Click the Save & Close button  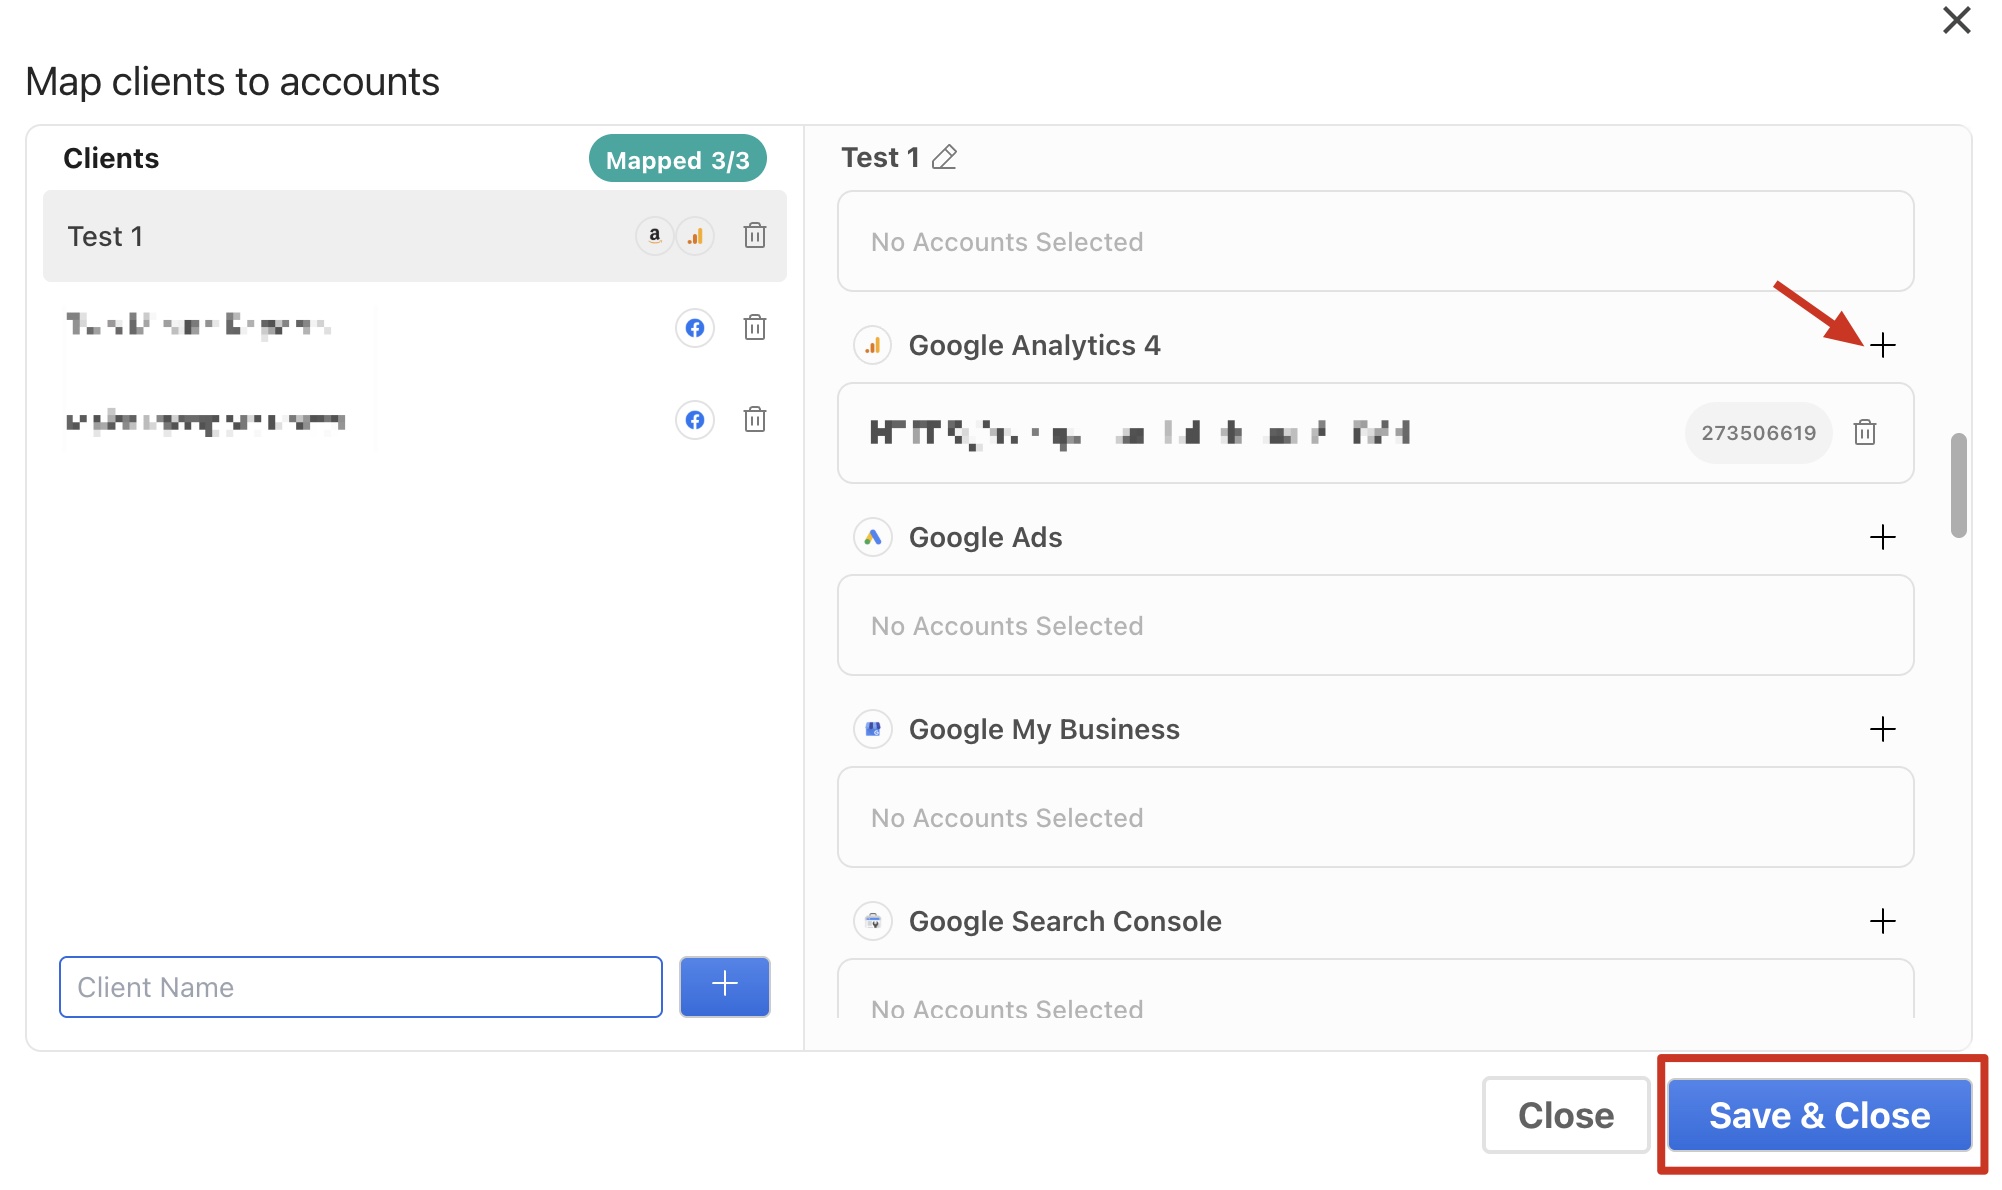click(x=1819, y=1115)
